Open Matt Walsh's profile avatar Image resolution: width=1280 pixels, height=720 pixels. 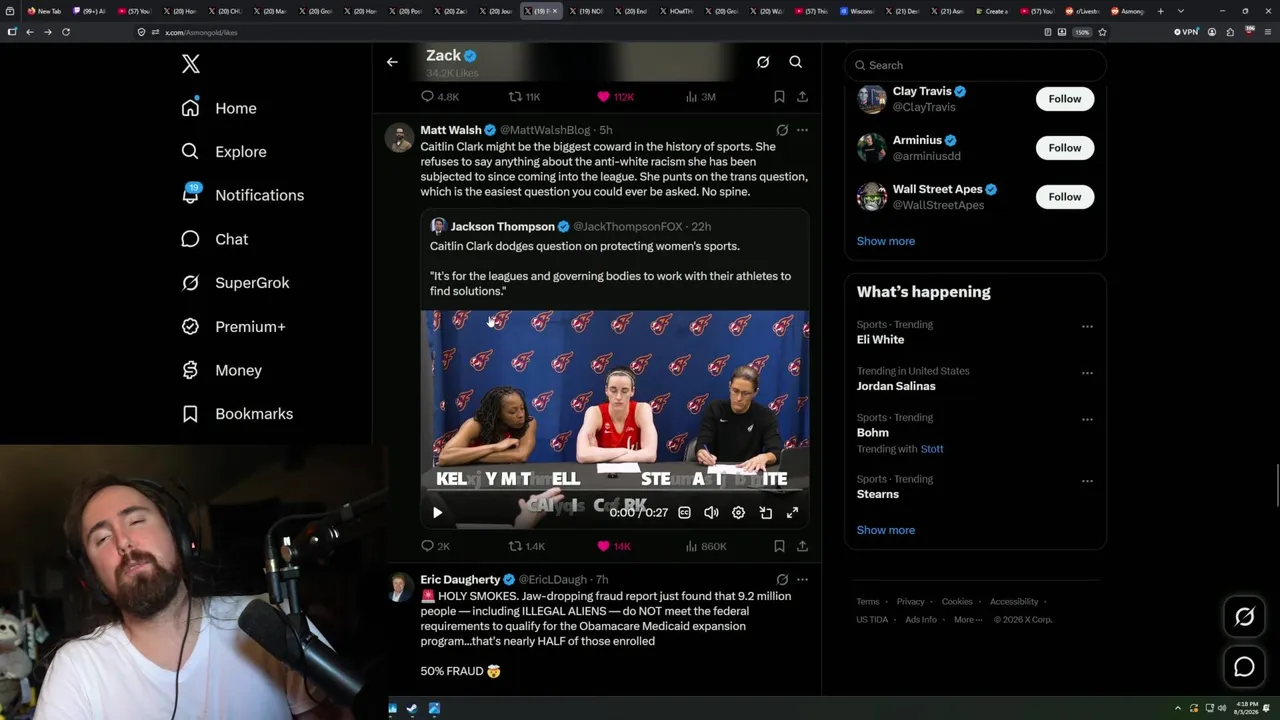tap(400, 138)
